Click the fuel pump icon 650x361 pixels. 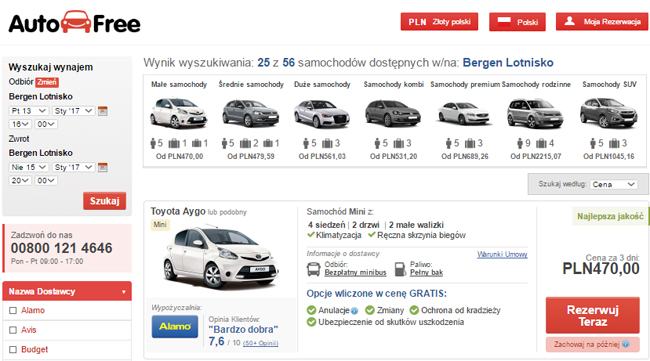(x=400, y=269)
